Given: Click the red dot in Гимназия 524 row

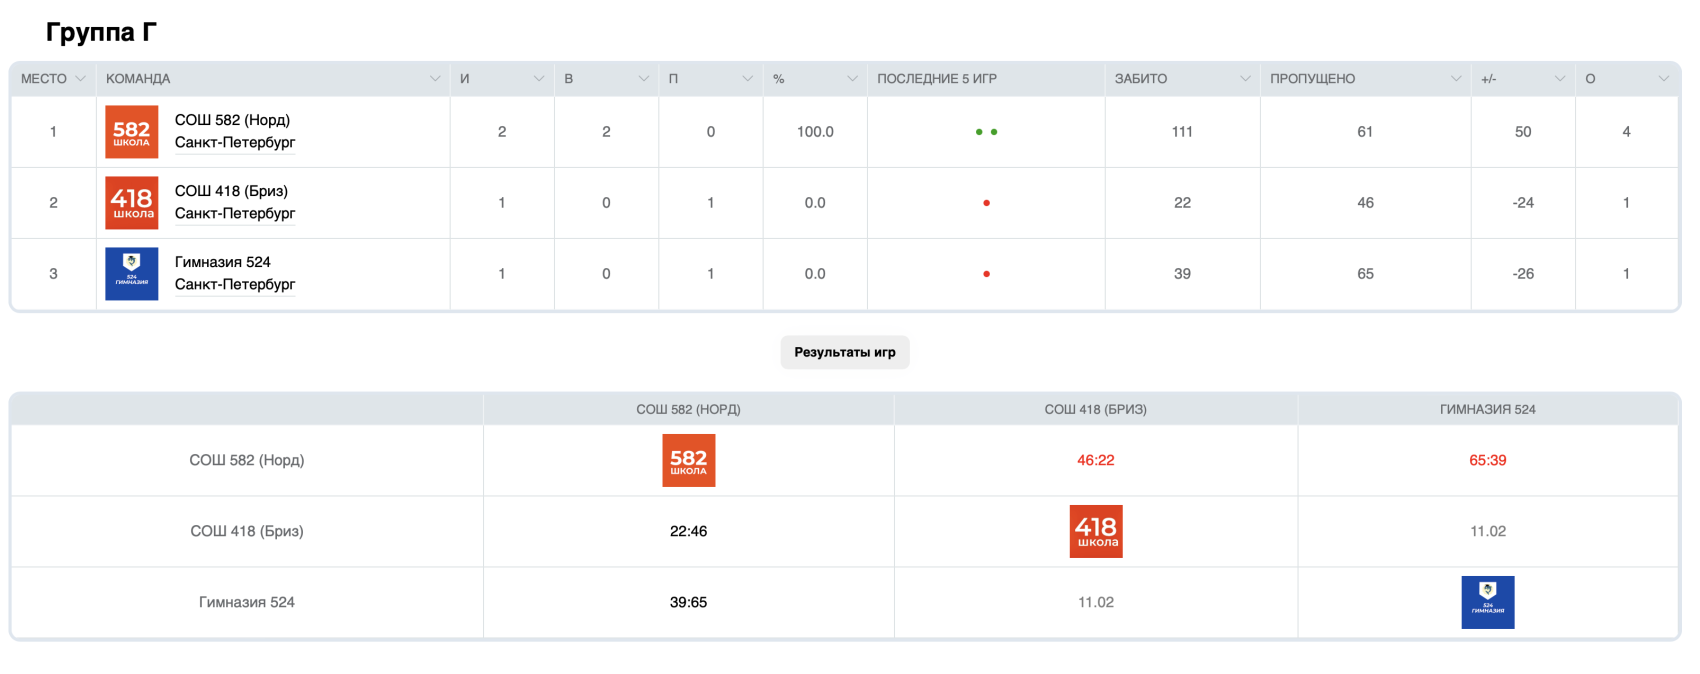Looking at the screenshot, I should click(986, 274).
